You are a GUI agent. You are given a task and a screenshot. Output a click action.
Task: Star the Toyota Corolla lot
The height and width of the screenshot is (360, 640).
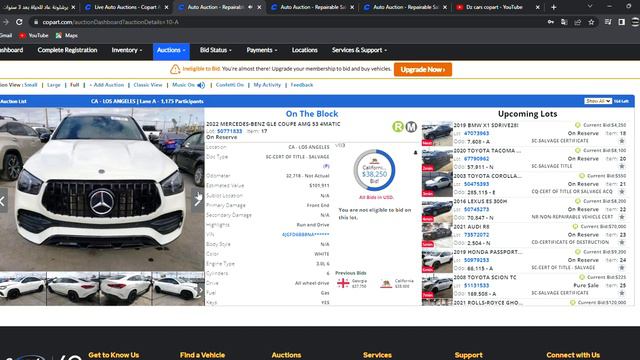tap(622, 191)
